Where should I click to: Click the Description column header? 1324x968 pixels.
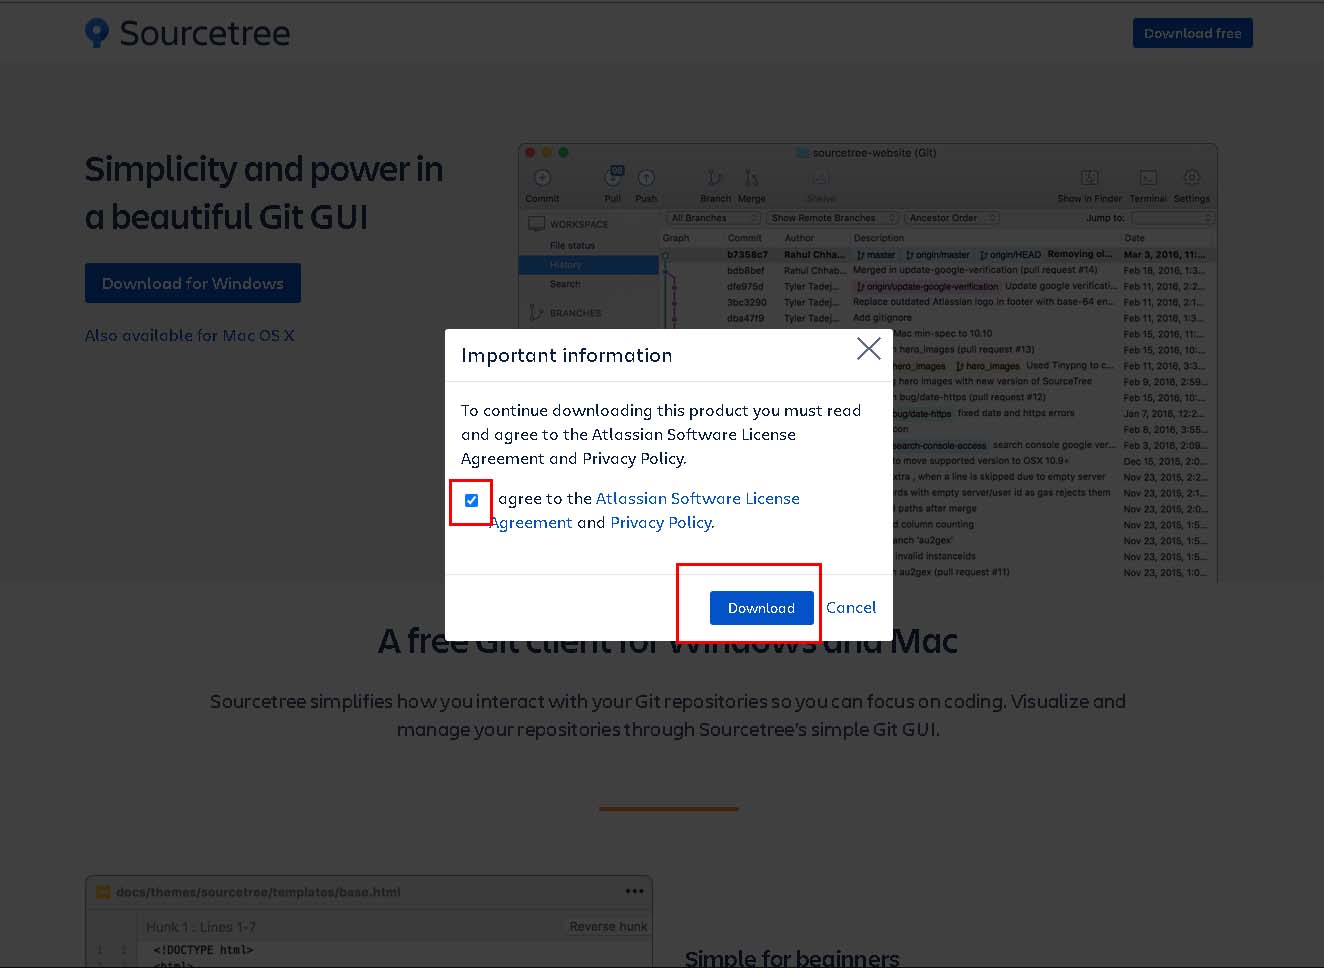pos(879,238)
